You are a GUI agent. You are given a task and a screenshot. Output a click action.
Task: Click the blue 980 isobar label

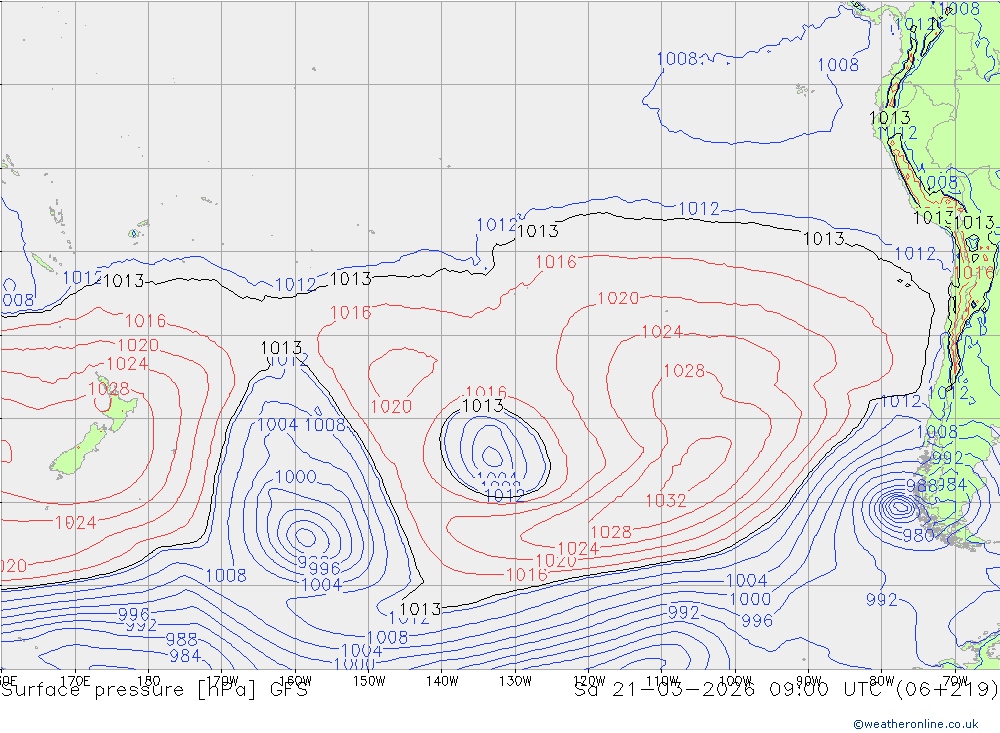[918, 535]
